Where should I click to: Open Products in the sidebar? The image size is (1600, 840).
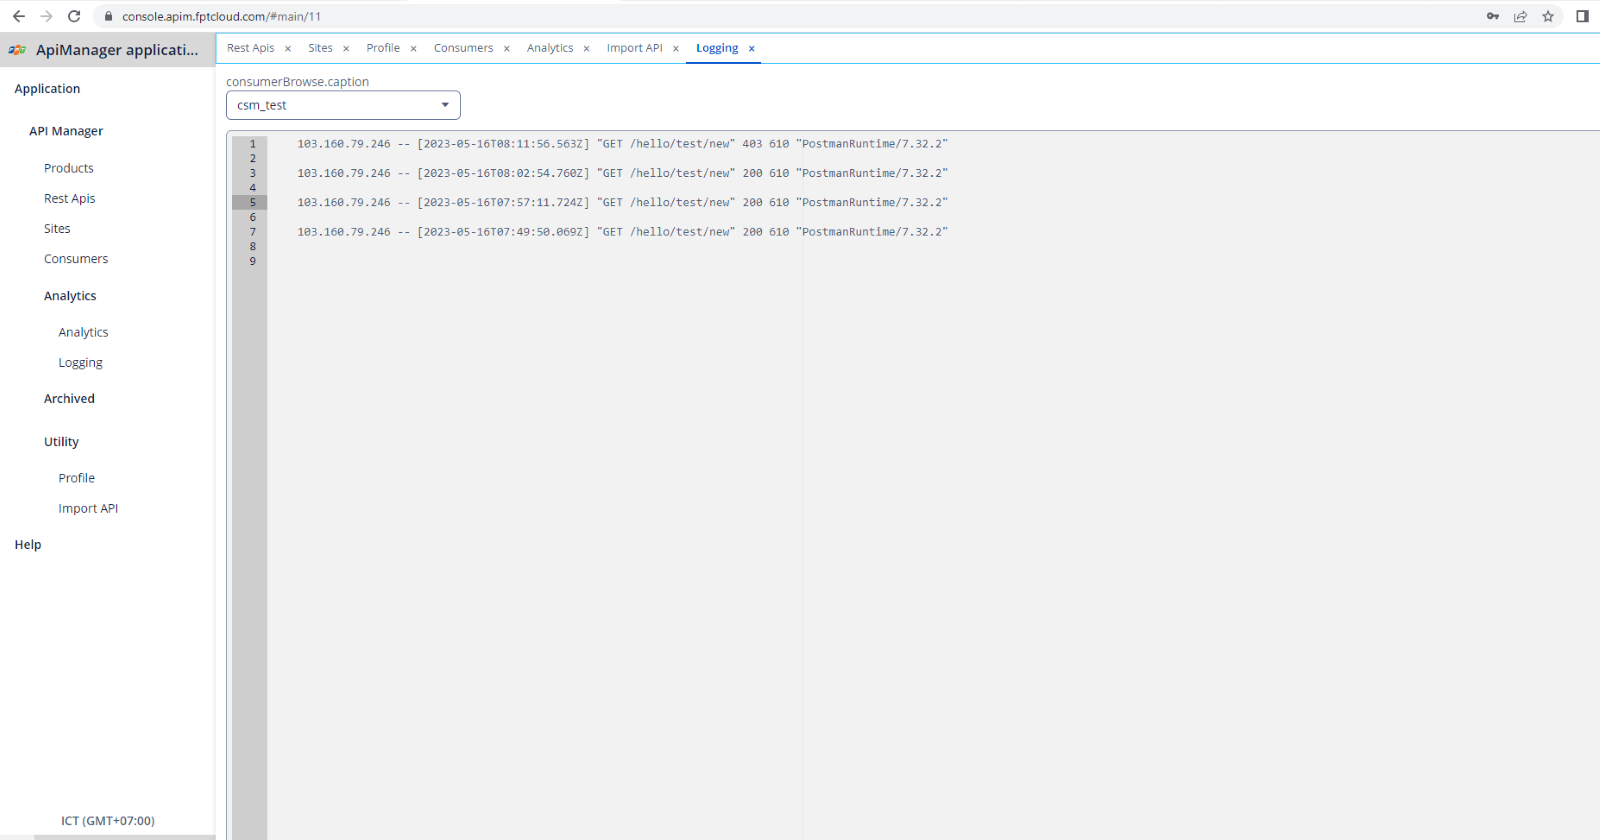(x=69, y=168)
